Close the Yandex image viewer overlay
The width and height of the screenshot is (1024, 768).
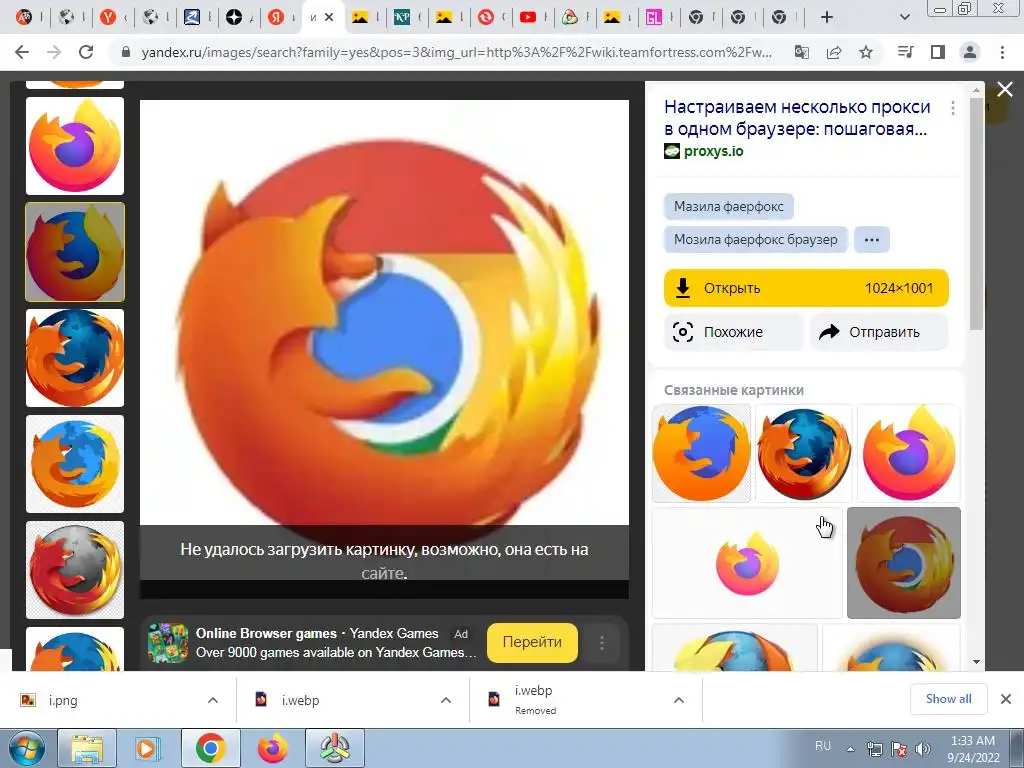1005,89
